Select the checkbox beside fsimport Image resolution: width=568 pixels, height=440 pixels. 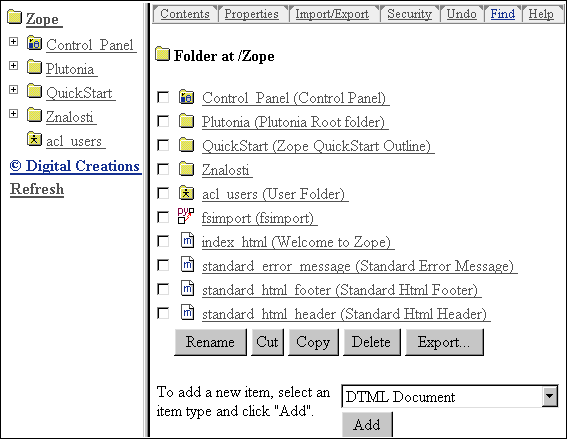pos(163,217)
